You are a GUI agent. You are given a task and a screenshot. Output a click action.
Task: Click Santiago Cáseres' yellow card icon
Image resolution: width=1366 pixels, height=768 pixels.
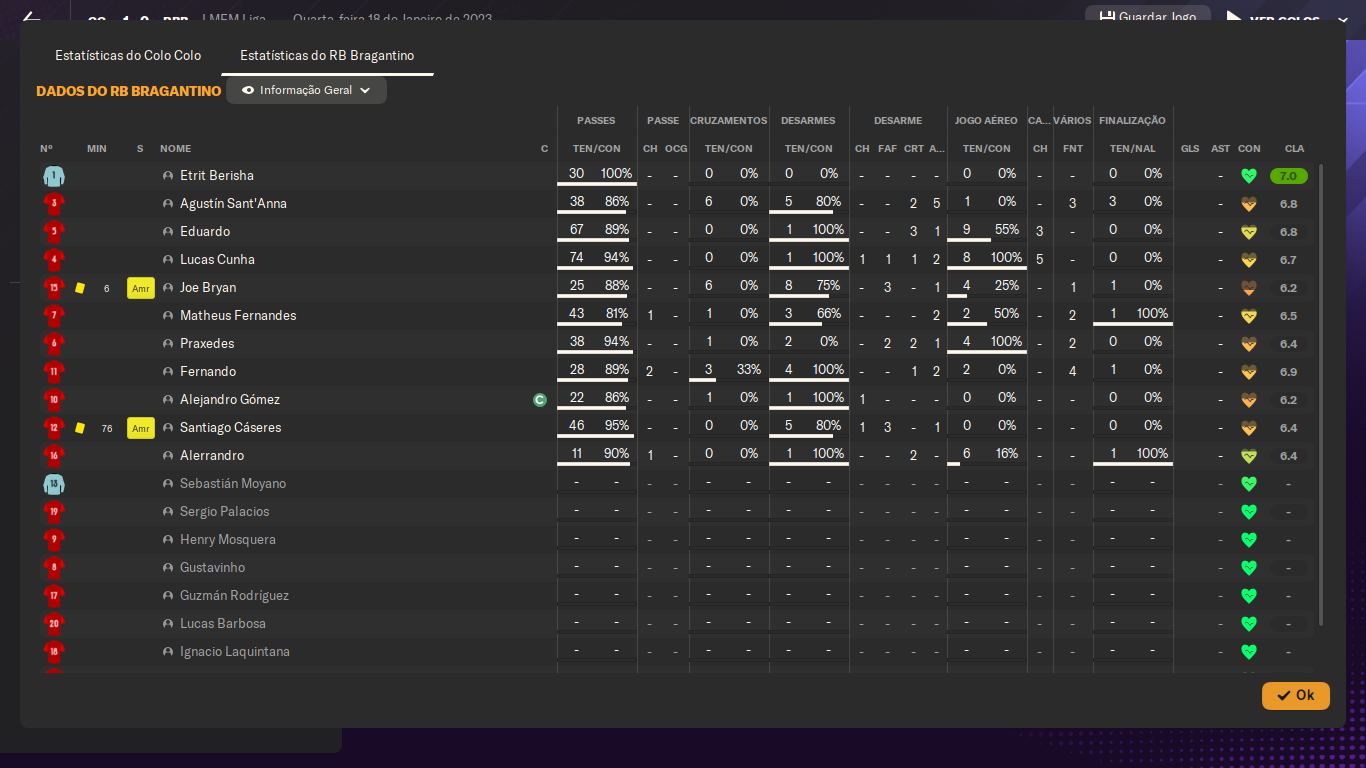point(80,428)
